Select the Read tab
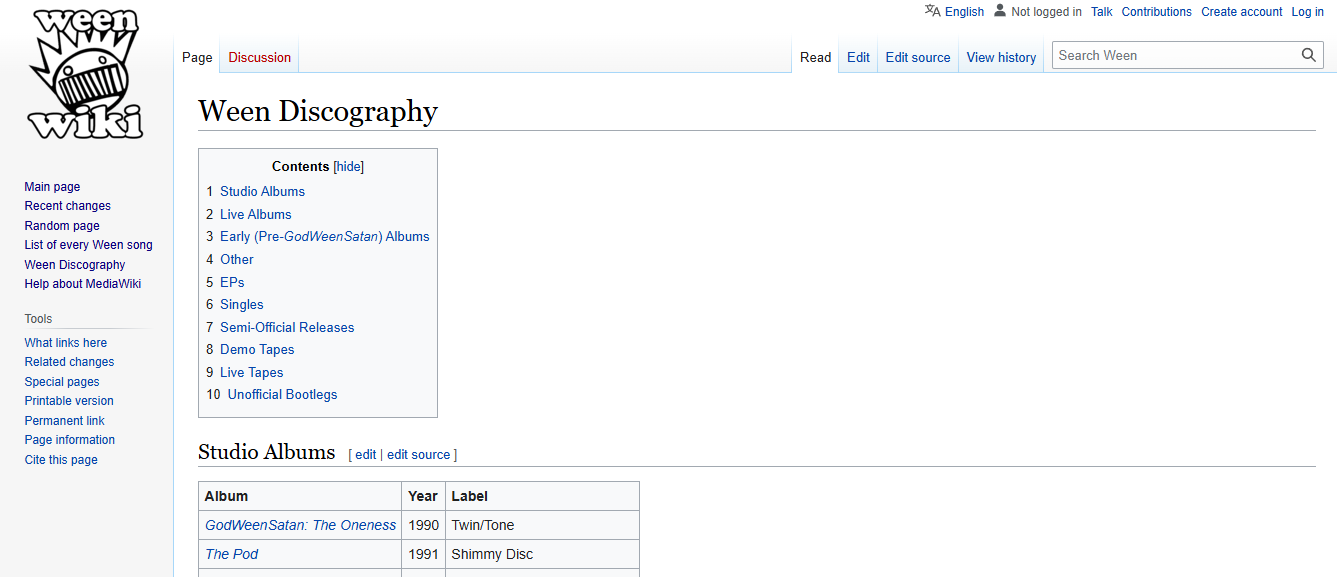 (x=815, y=57)
